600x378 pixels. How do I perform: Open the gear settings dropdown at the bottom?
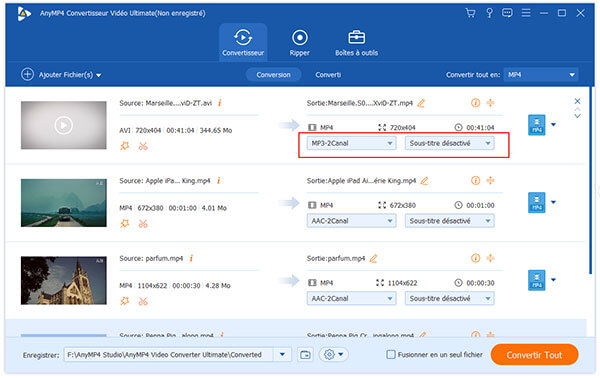tap(333, 355)
